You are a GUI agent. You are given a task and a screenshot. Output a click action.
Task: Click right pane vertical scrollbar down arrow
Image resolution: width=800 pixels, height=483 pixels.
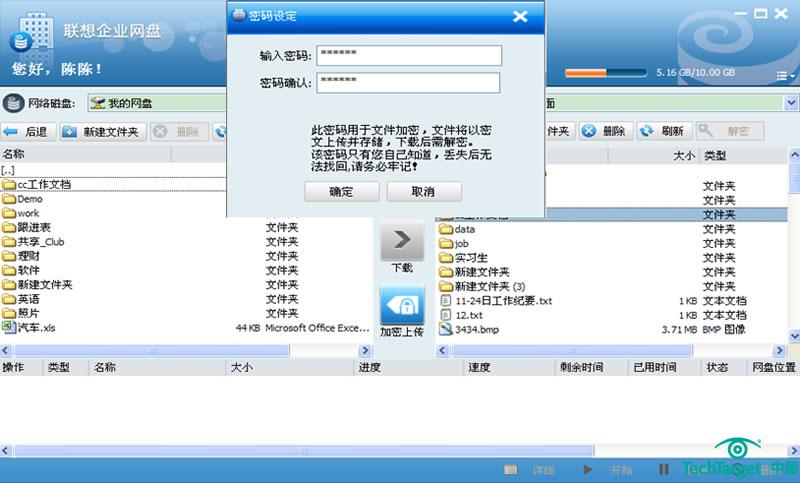(x=794, y=336)
